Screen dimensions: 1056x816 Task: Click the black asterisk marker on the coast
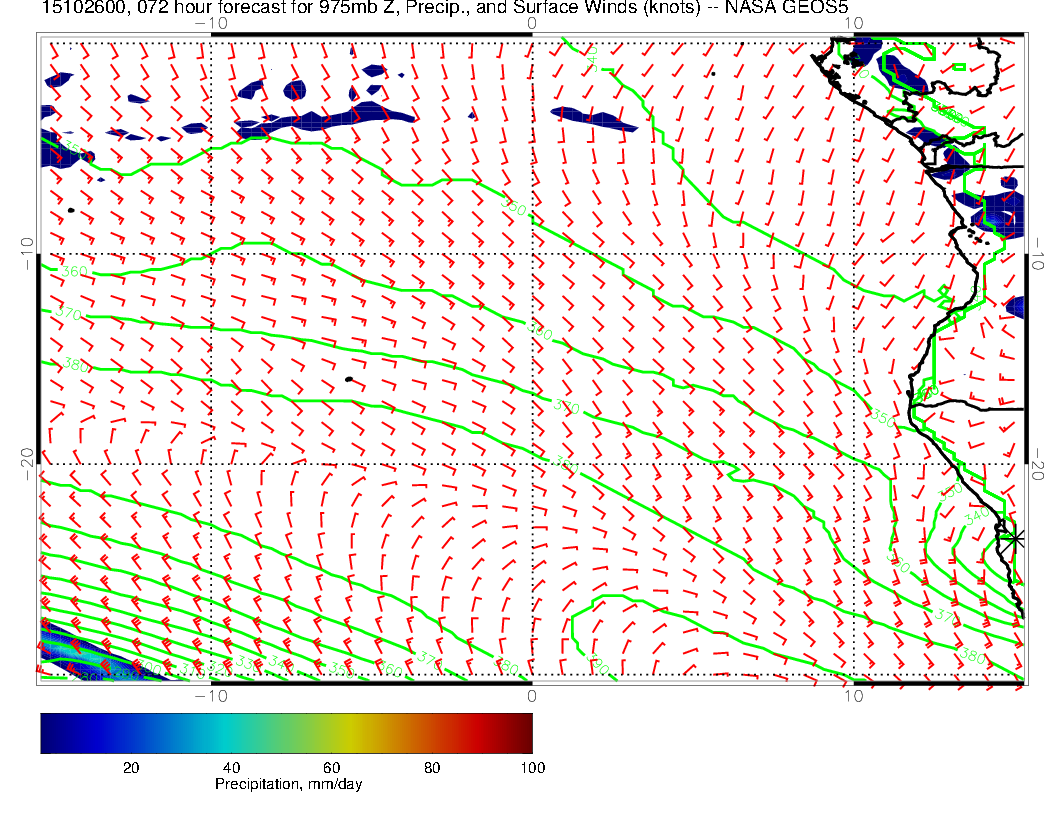(x=1016, y=538)
